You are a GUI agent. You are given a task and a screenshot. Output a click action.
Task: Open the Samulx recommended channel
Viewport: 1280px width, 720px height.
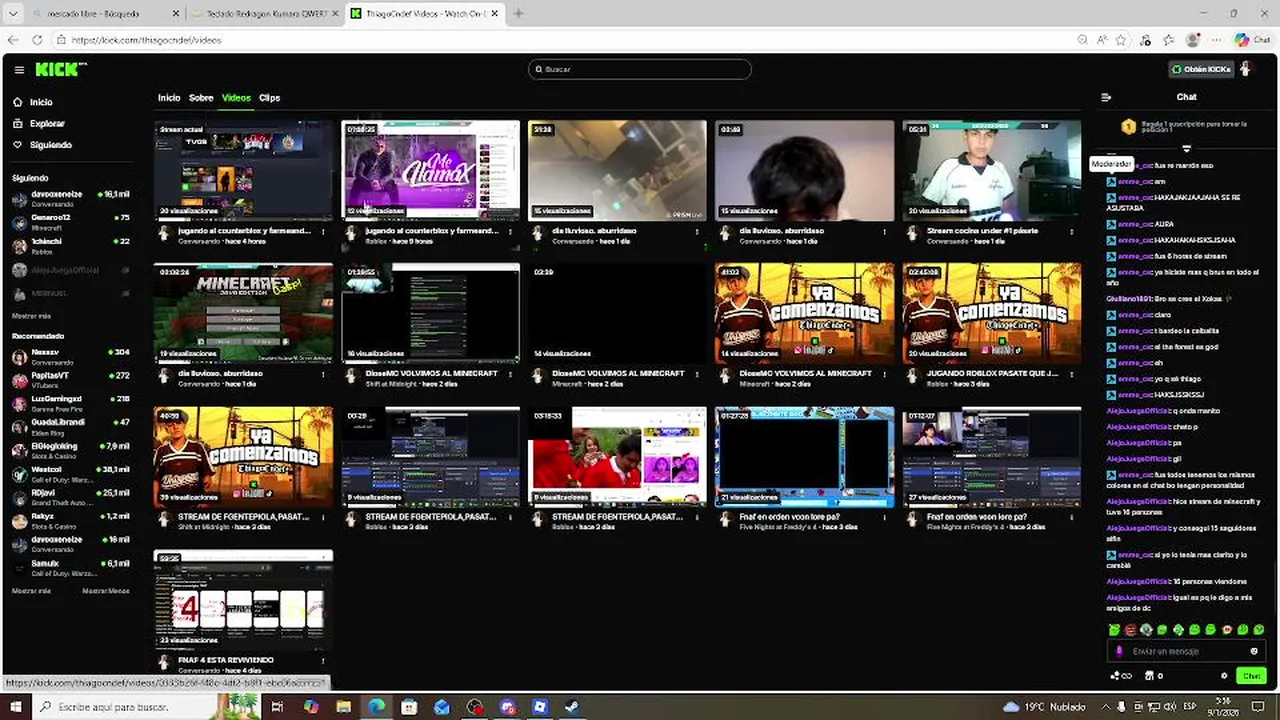70,567
